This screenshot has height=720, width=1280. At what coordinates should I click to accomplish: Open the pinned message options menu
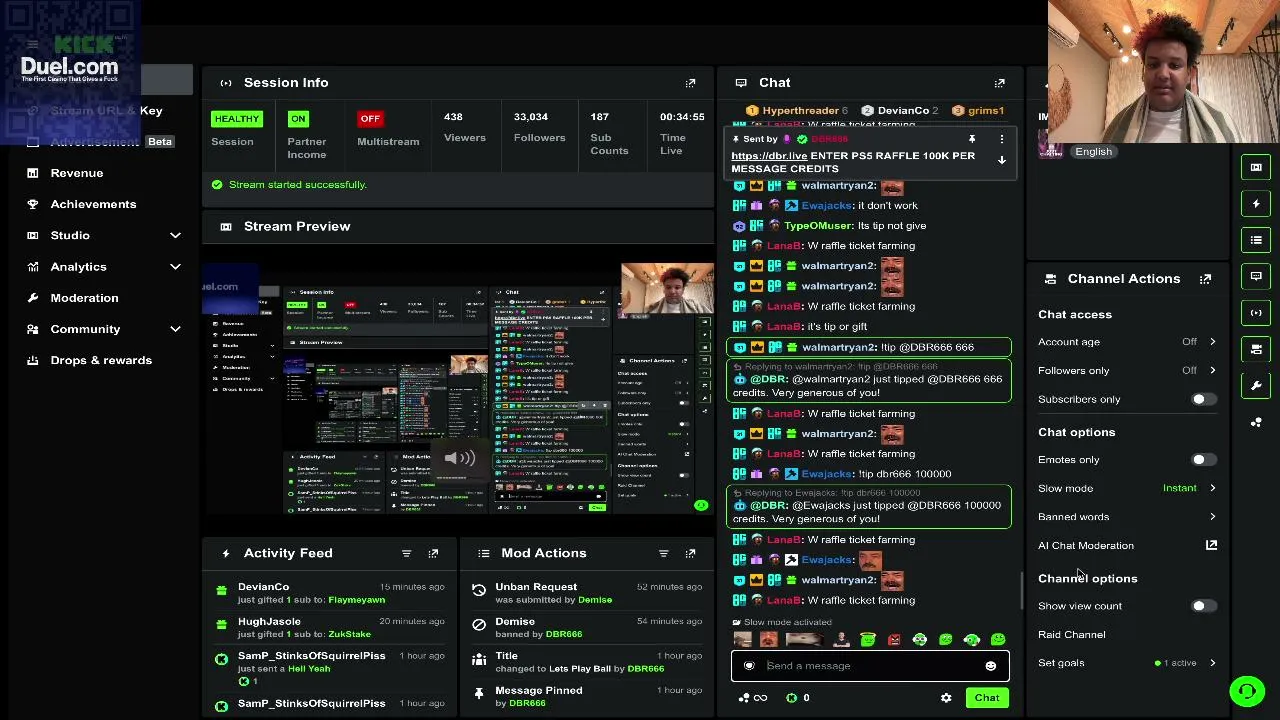click(1001, 139)
